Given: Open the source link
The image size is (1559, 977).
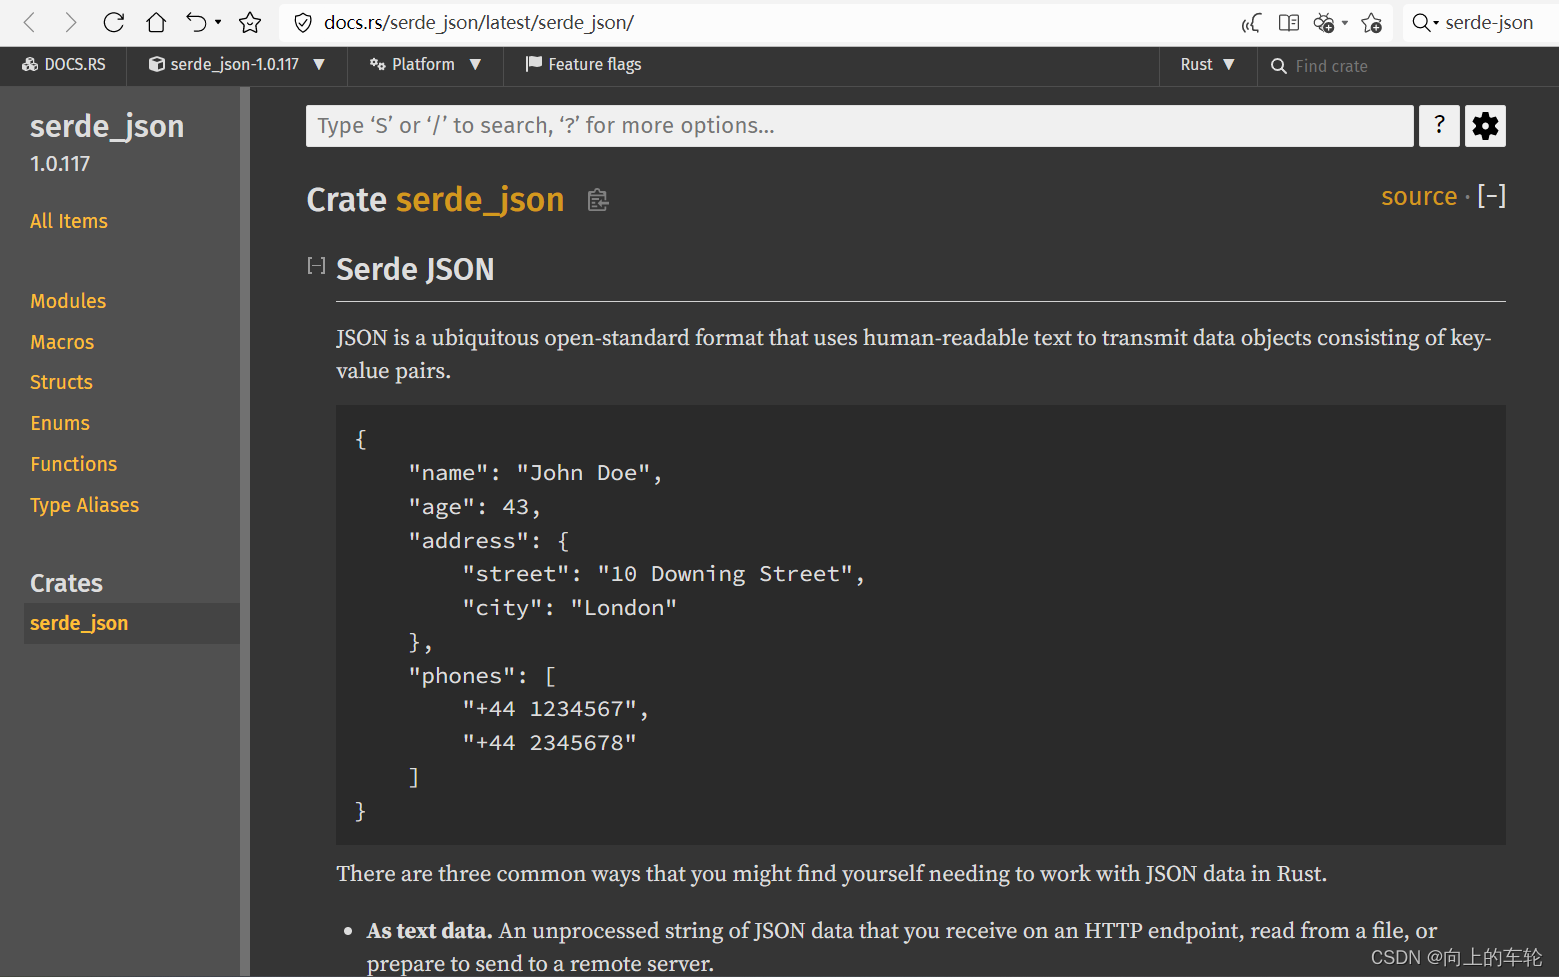Looking at the screenshot, I should [1419, 196].
